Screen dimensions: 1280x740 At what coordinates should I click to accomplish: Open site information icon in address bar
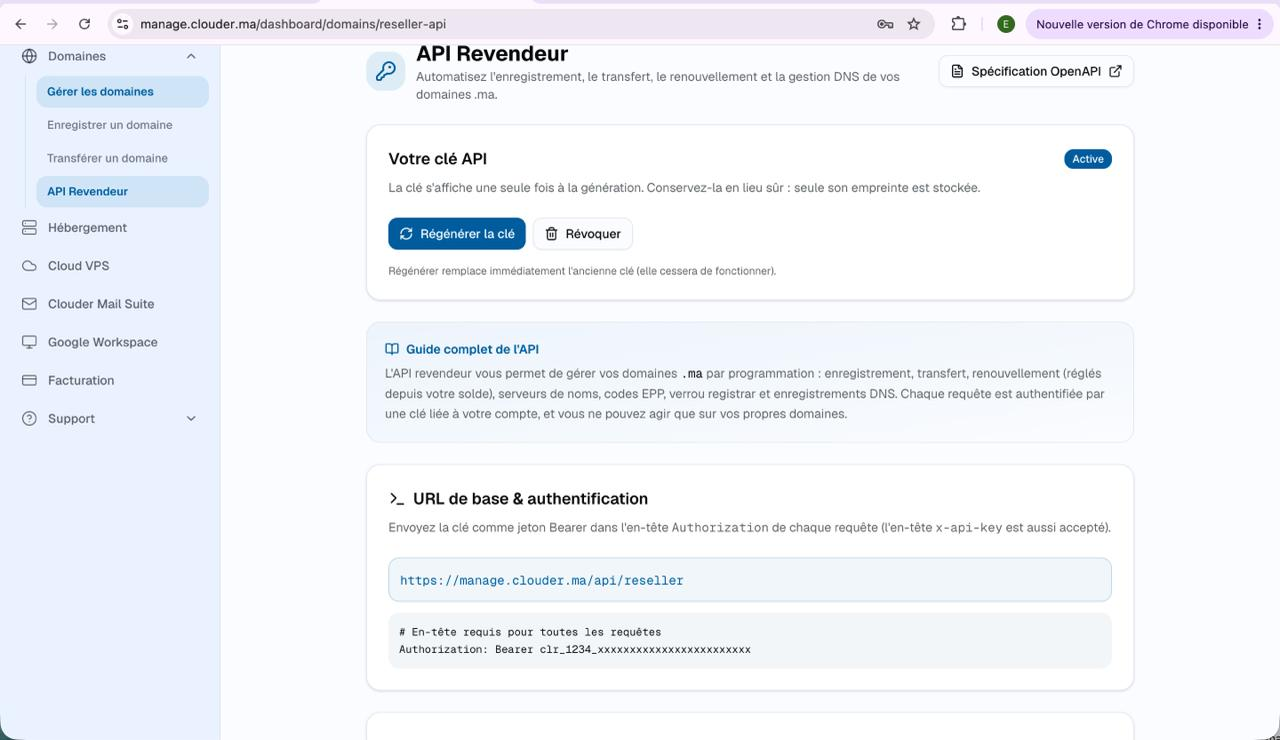122,24
